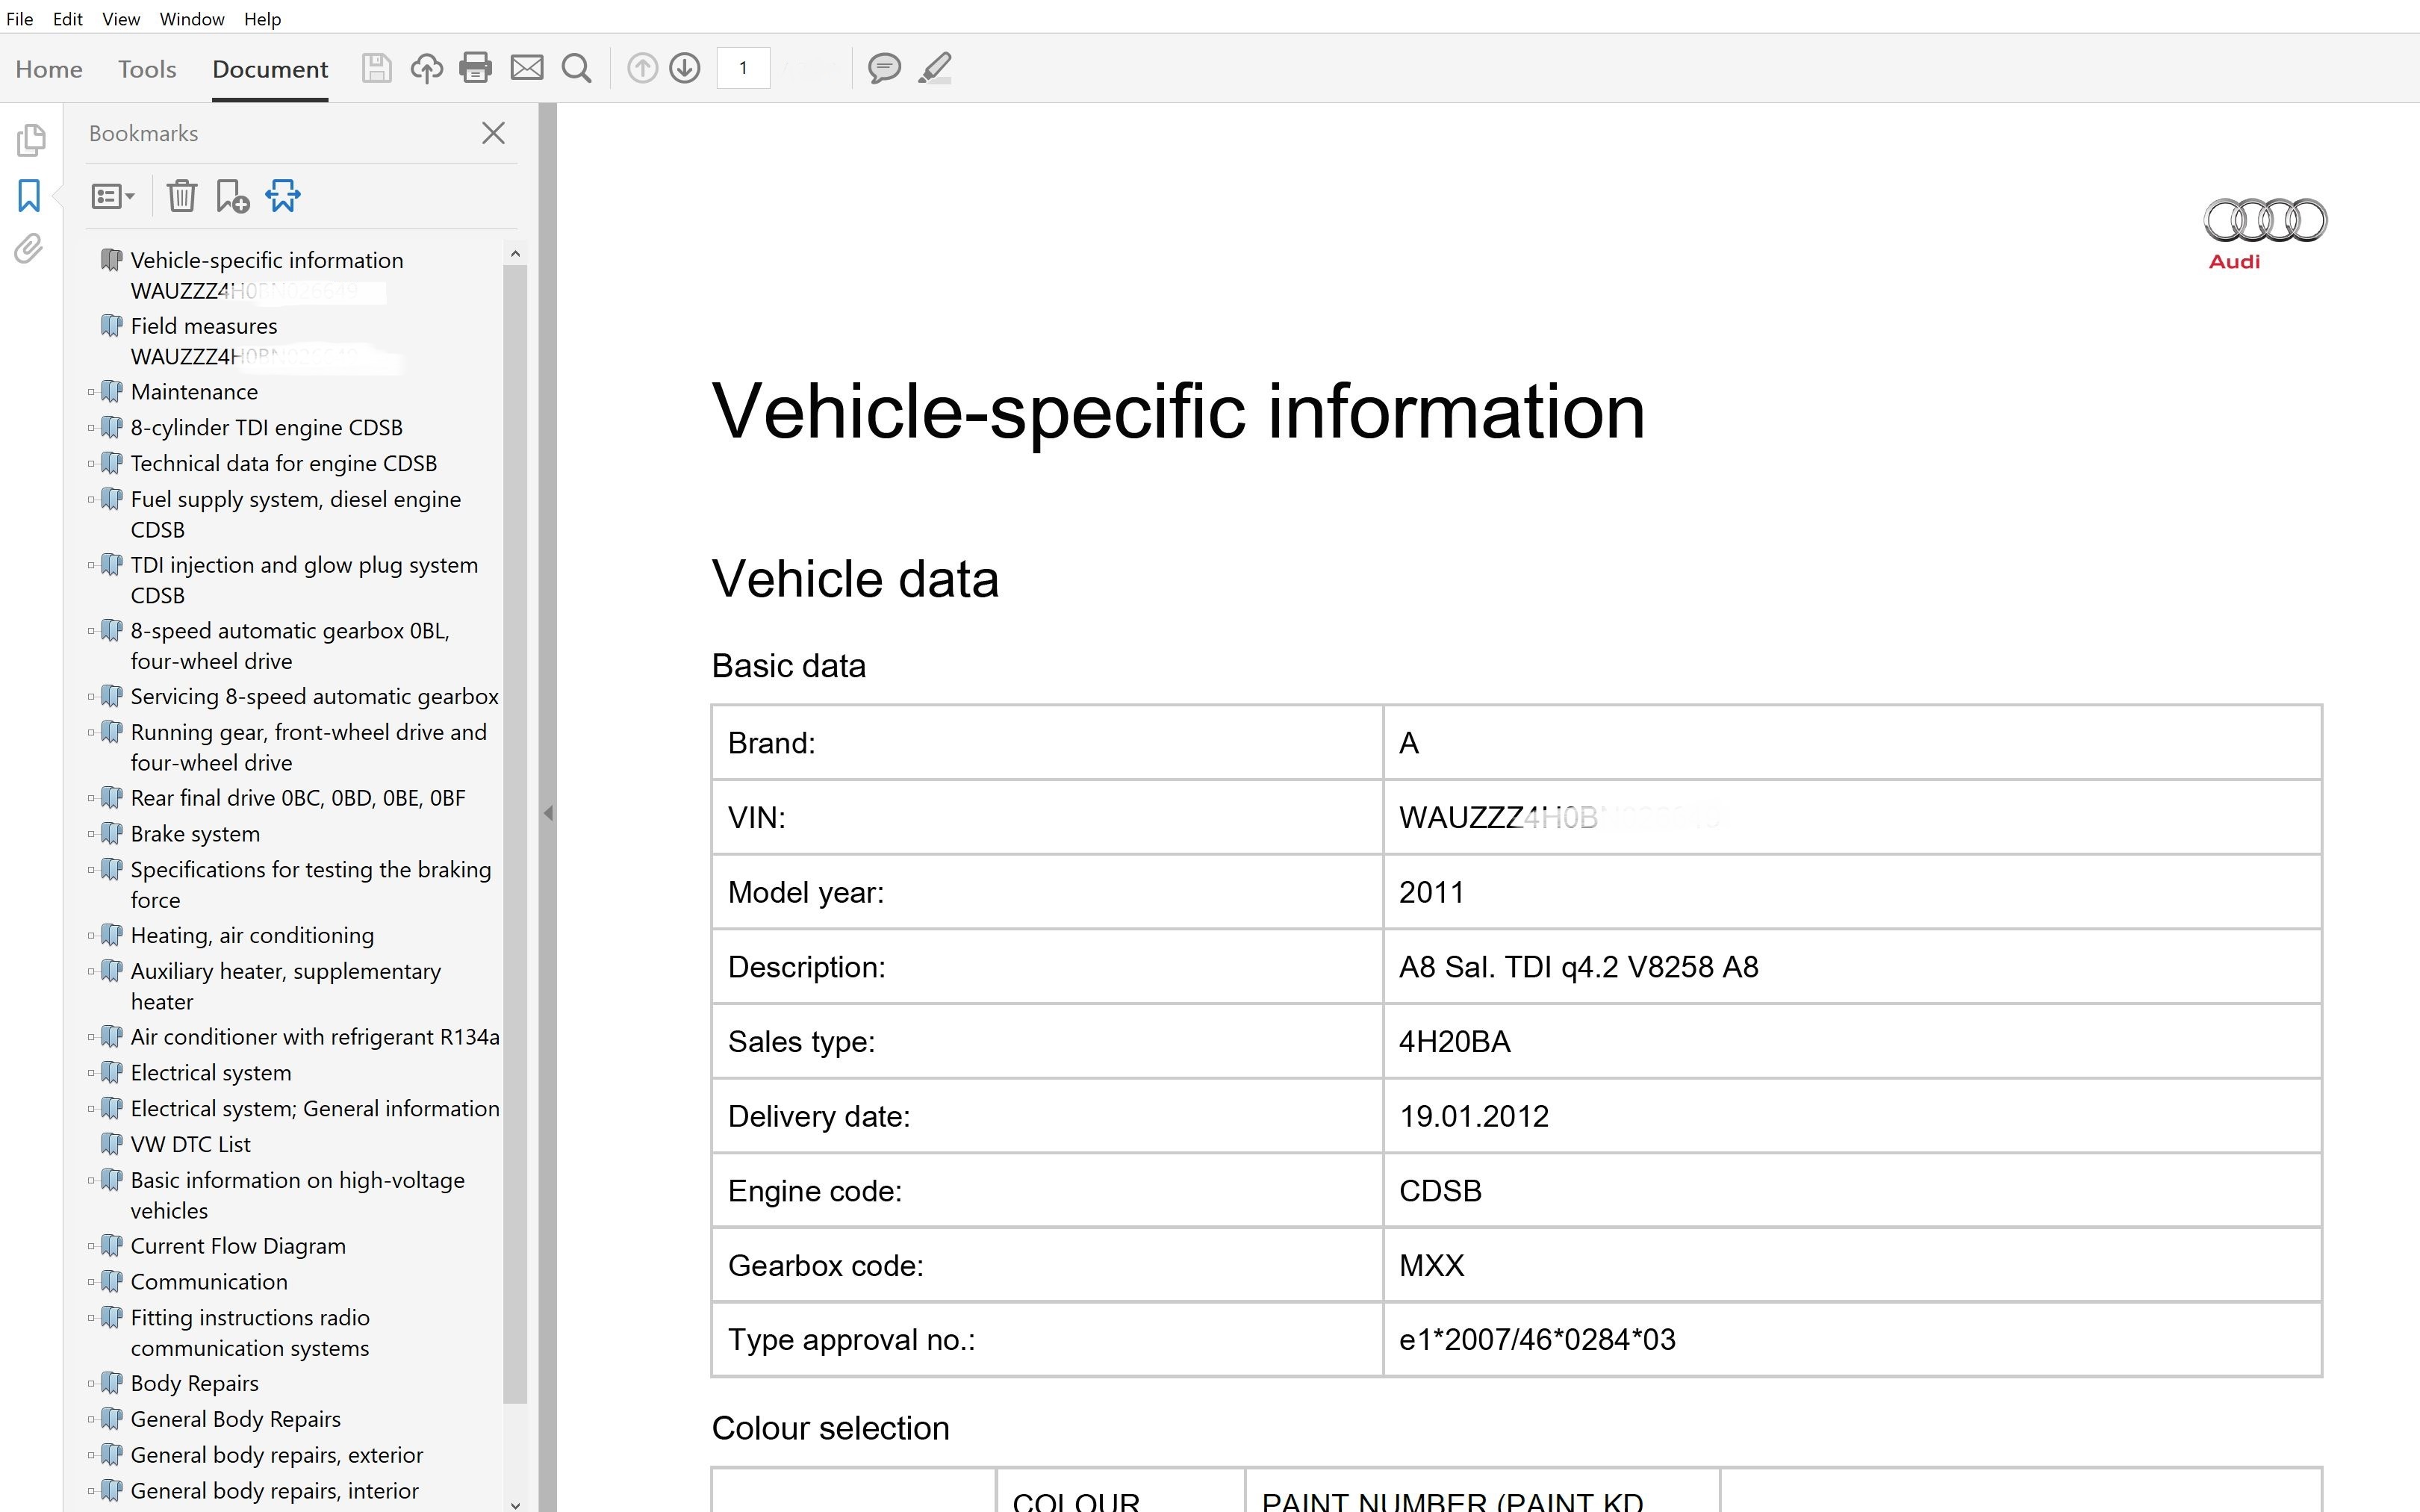Screen dimensions: 2420x1512
Task: Click the page number input field
Action: pos(743,68)
